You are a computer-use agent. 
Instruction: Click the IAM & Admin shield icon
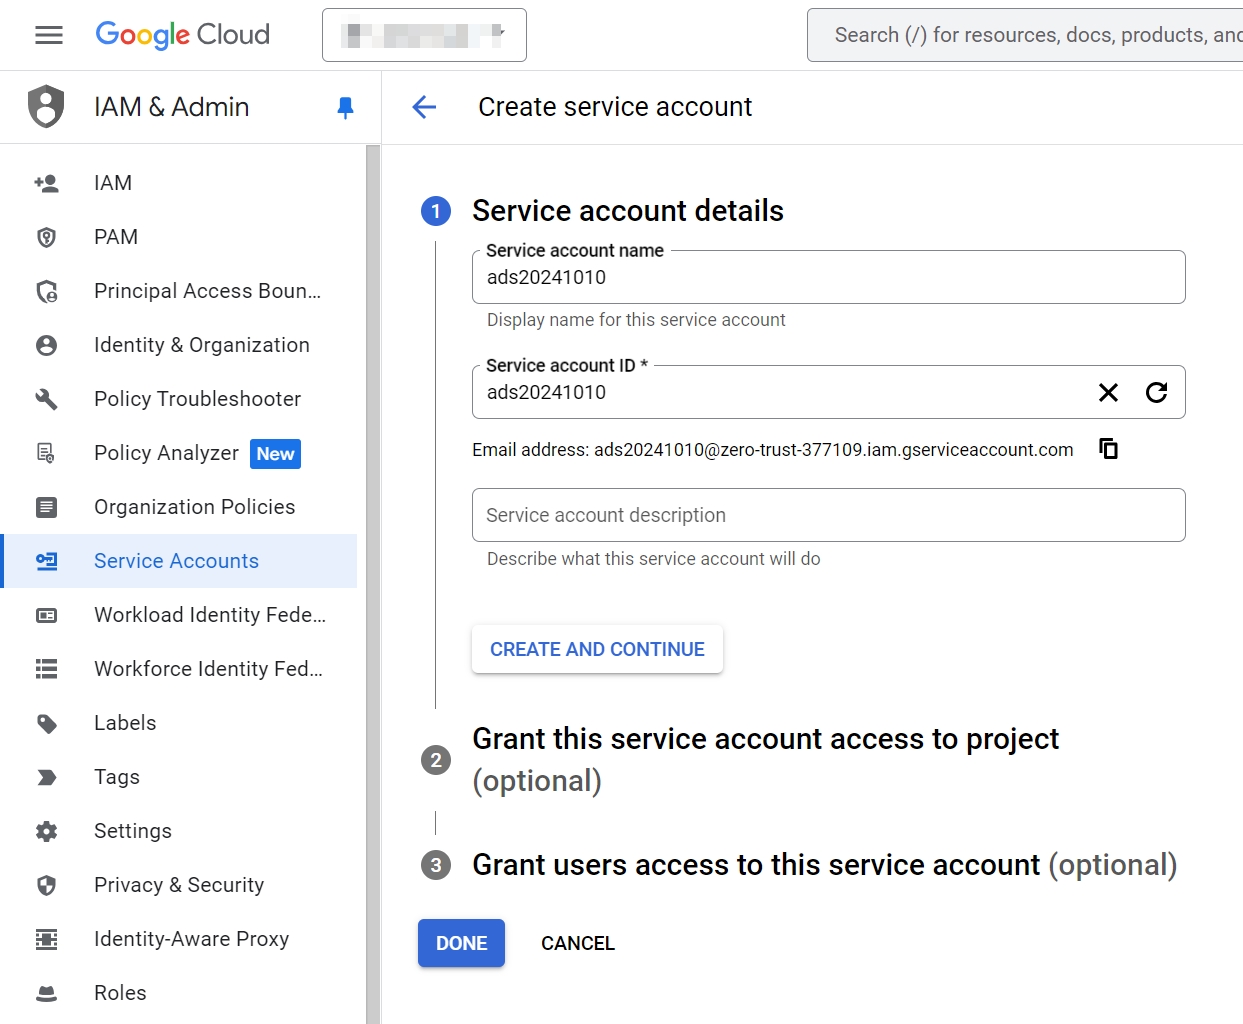tap(45, 107)
